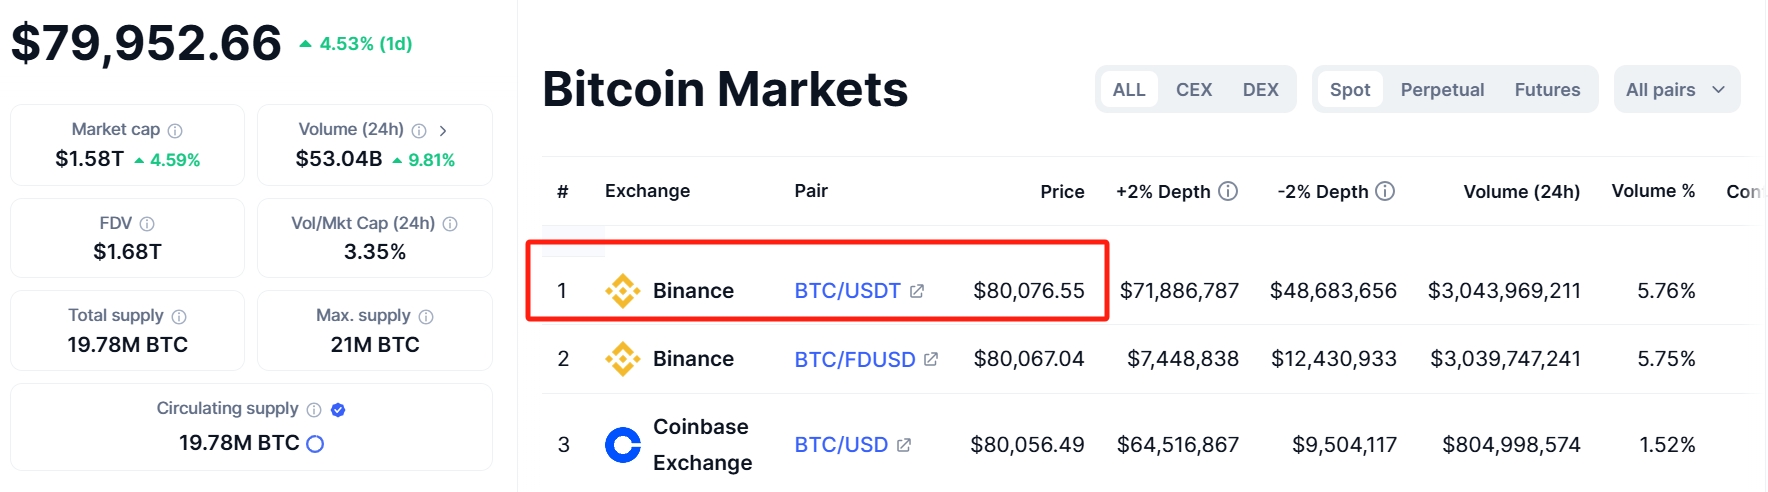The width and height of the screenshot is (1768, 492).
Task: Click the circulating supply progress ring
Action: (315, 444)
